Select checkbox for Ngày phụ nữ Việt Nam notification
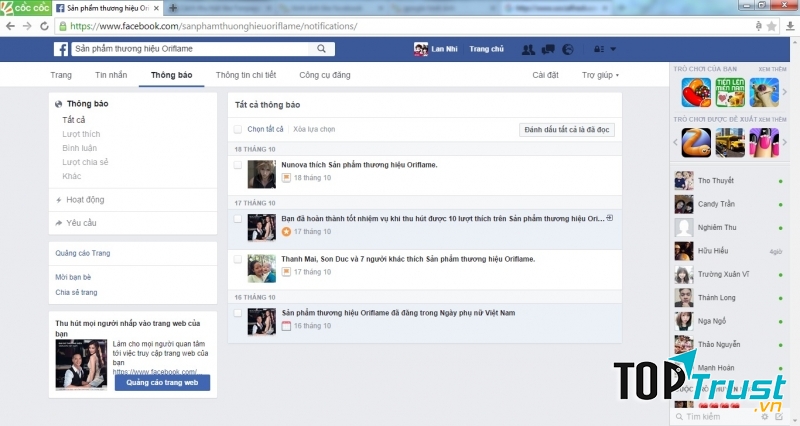Image resolution: width=800 pixels, height=426 pixels. pos(238,313)
